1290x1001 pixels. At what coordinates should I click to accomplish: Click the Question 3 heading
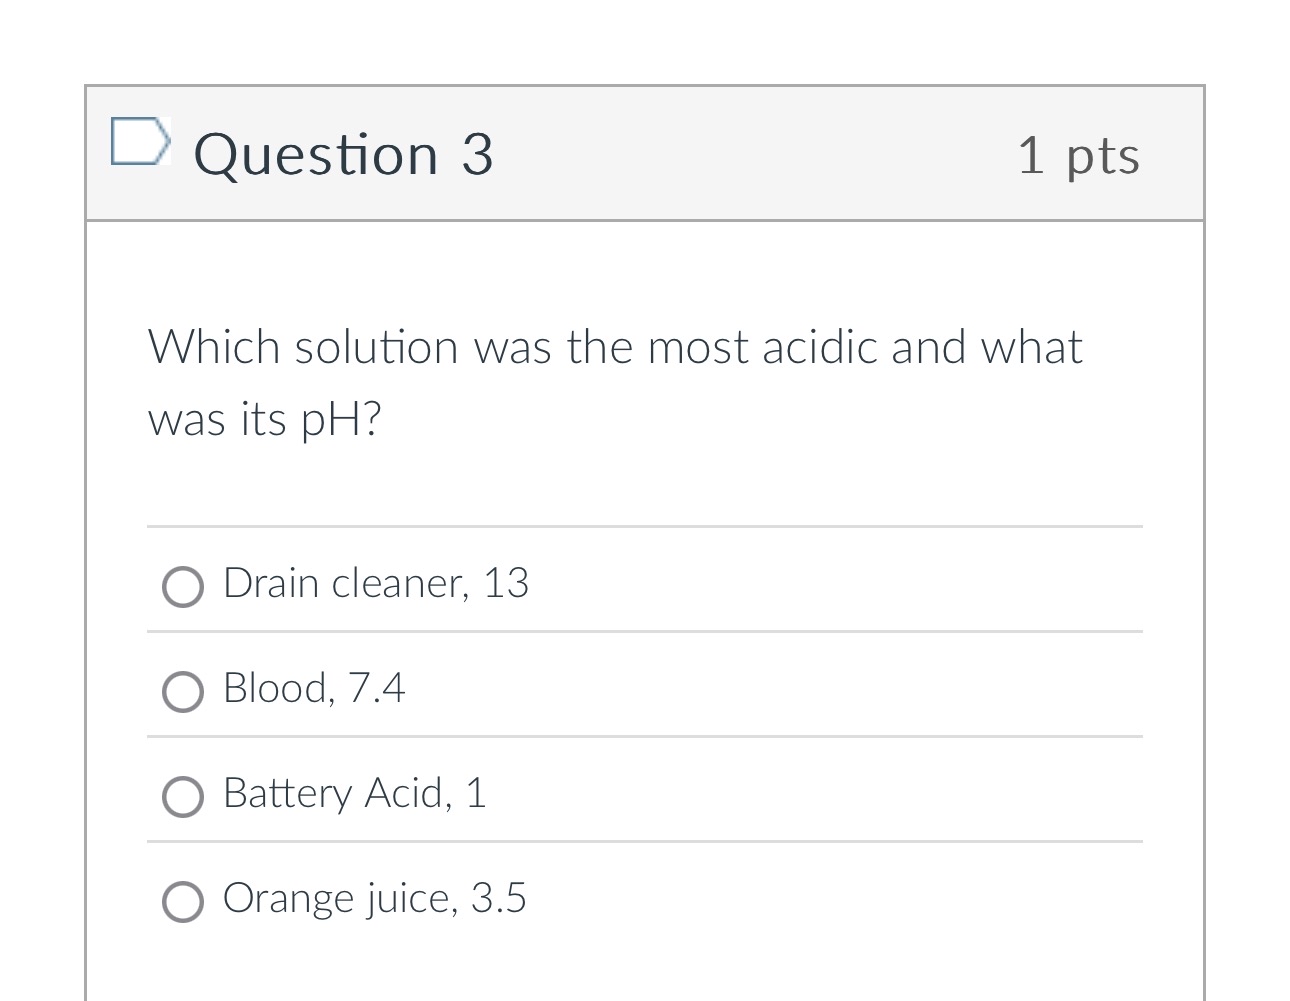tap(343, 153)
